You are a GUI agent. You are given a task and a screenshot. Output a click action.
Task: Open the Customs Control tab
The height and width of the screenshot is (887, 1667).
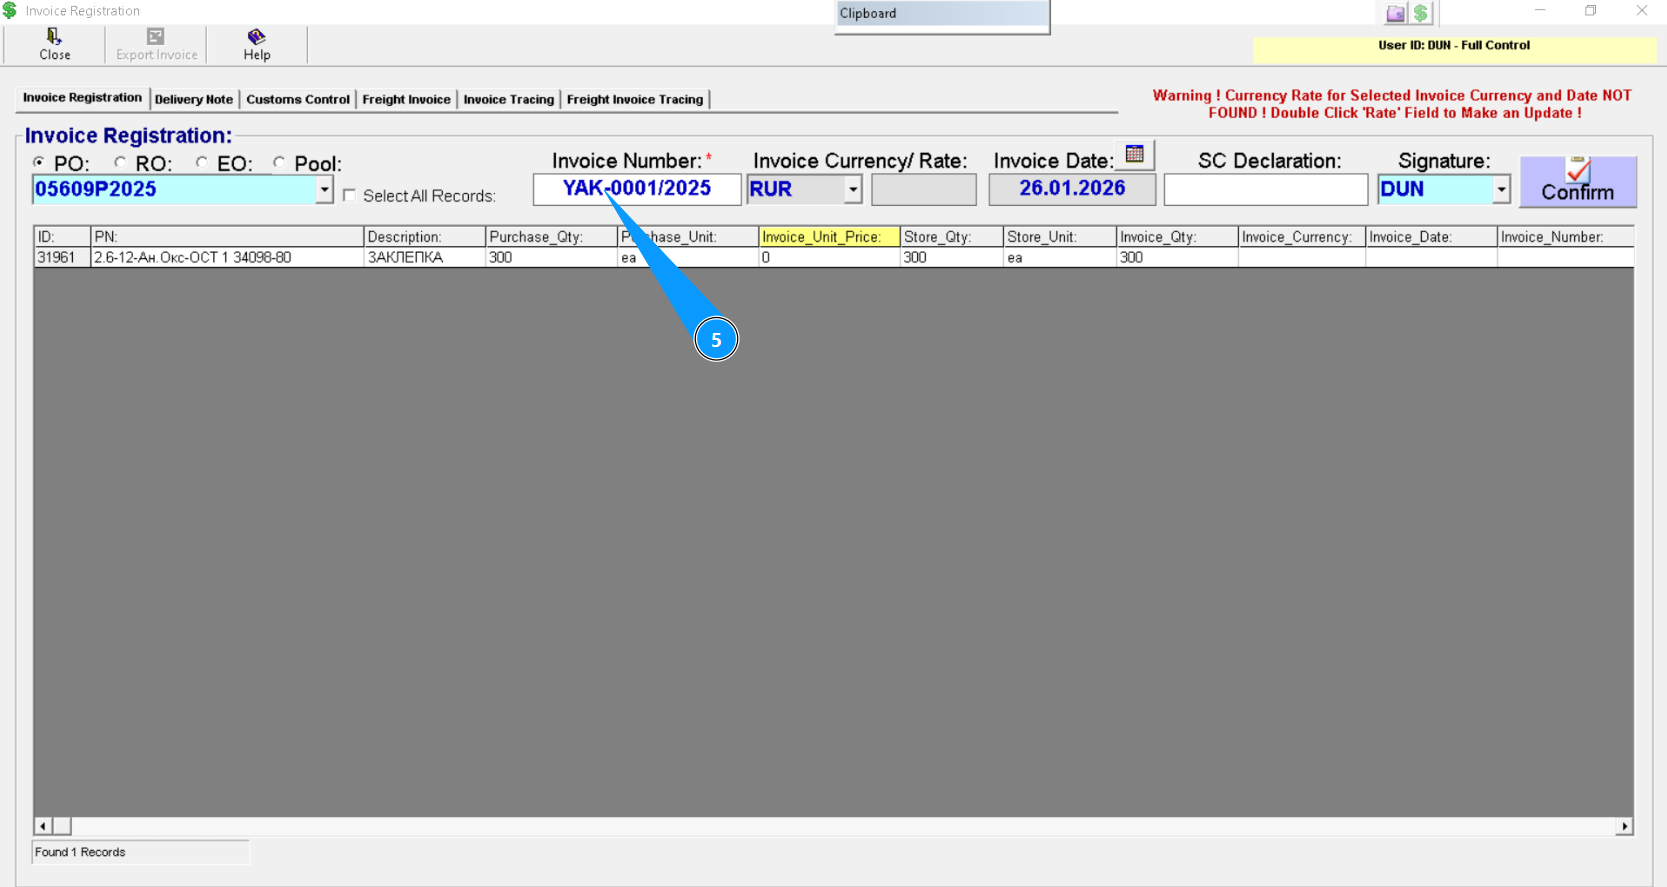click(298, 99)
